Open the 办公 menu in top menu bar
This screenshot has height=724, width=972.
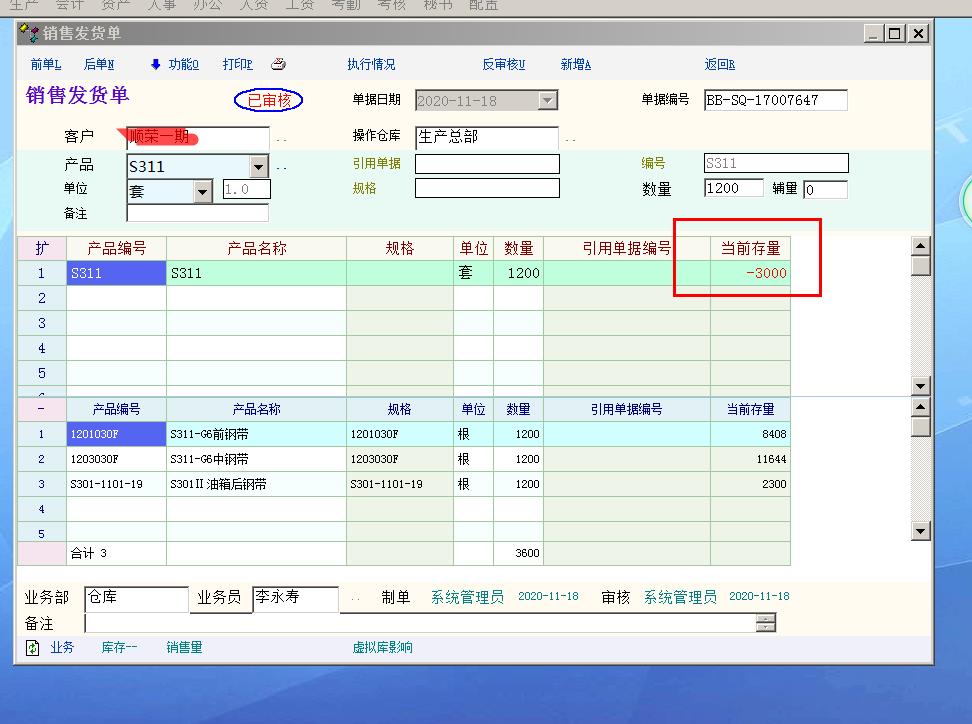[x=207, y=5]
